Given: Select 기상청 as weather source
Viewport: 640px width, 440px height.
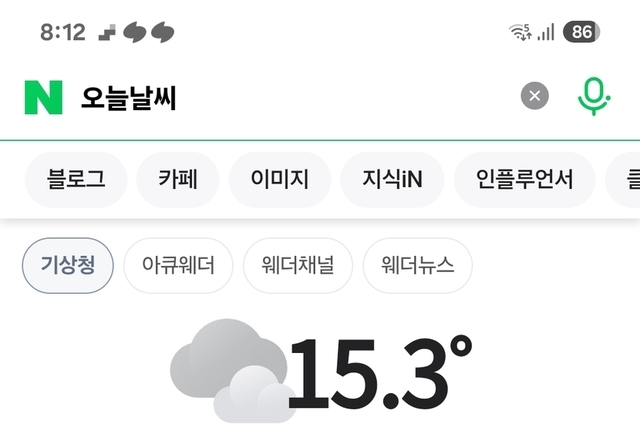Looking at the screenshot, I should coord(68,265).
